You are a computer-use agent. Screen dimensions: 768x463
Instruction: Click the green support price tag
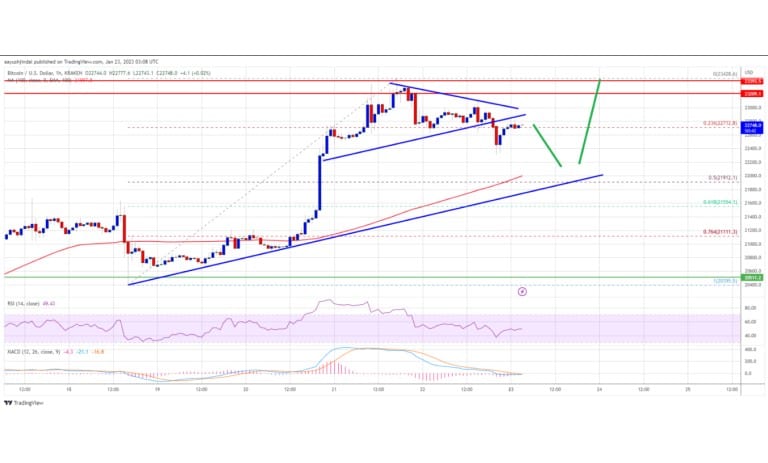pos(753,277)
